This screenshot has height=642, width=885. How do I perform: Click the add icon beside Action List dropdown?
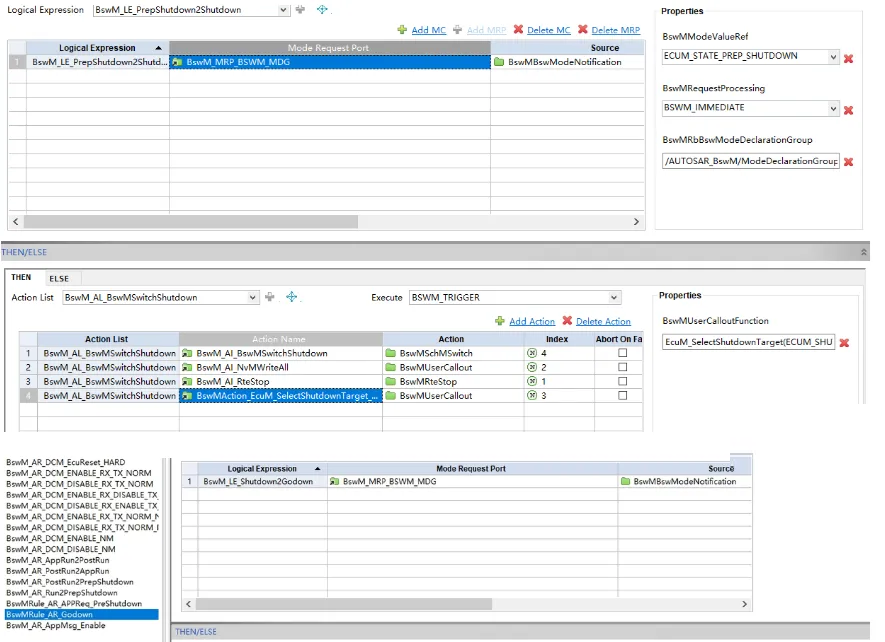[270, 297]
